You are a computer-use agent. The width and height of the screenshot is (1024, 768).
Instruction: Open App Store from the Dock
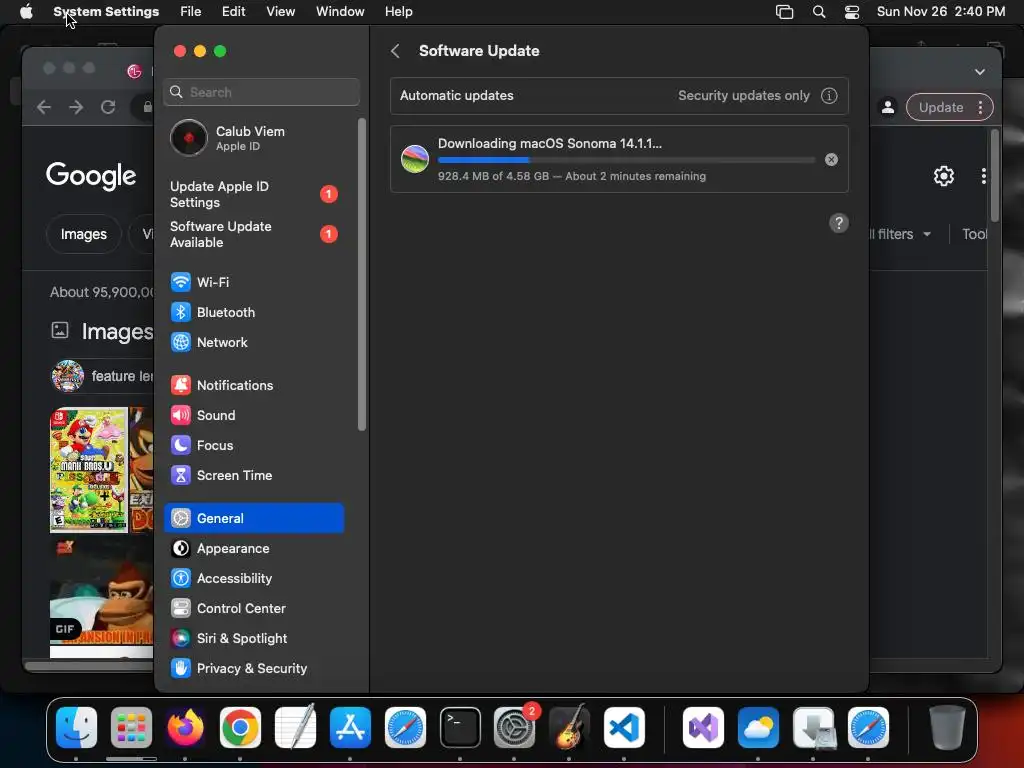pyautogui.click(x=350, y=728)
